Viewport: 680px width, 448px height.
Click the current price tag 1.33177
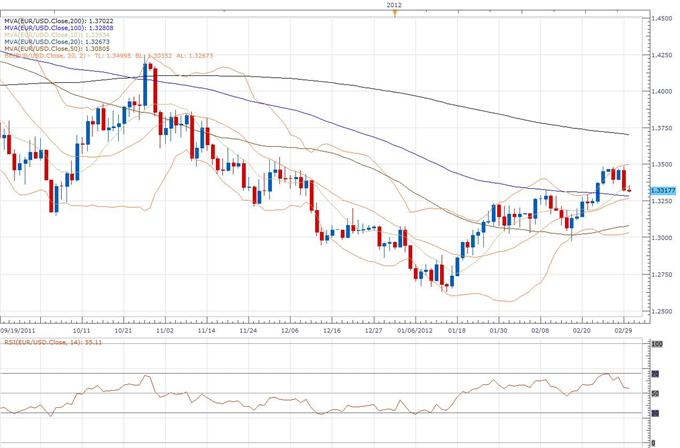(664, 190)
